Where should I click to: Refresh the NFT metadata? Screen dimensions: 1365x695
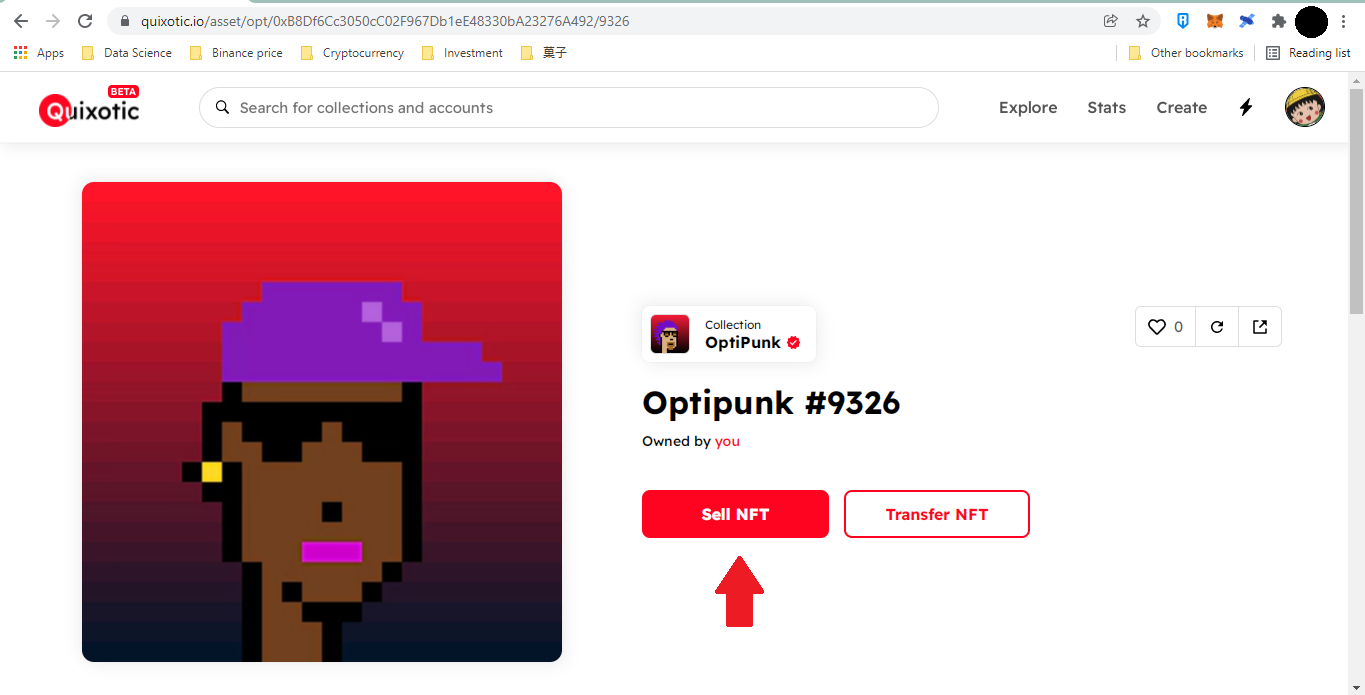pos(1217,327)
